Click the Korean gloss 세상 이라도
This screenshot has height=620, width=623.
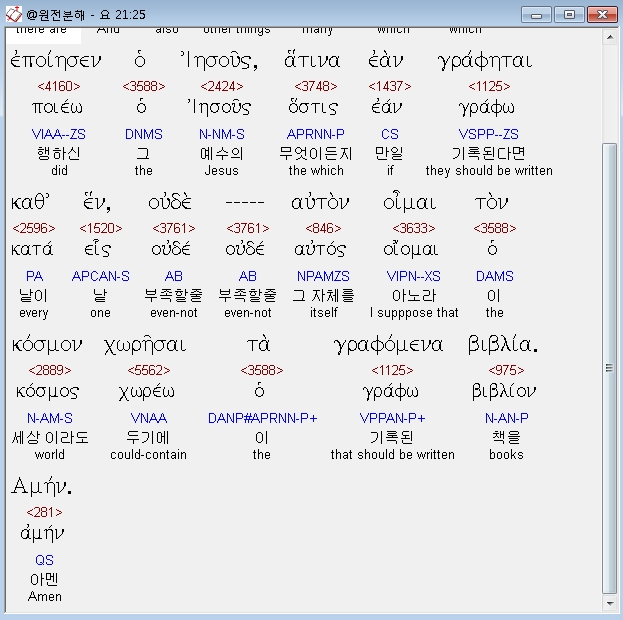(x=50, y=438)
